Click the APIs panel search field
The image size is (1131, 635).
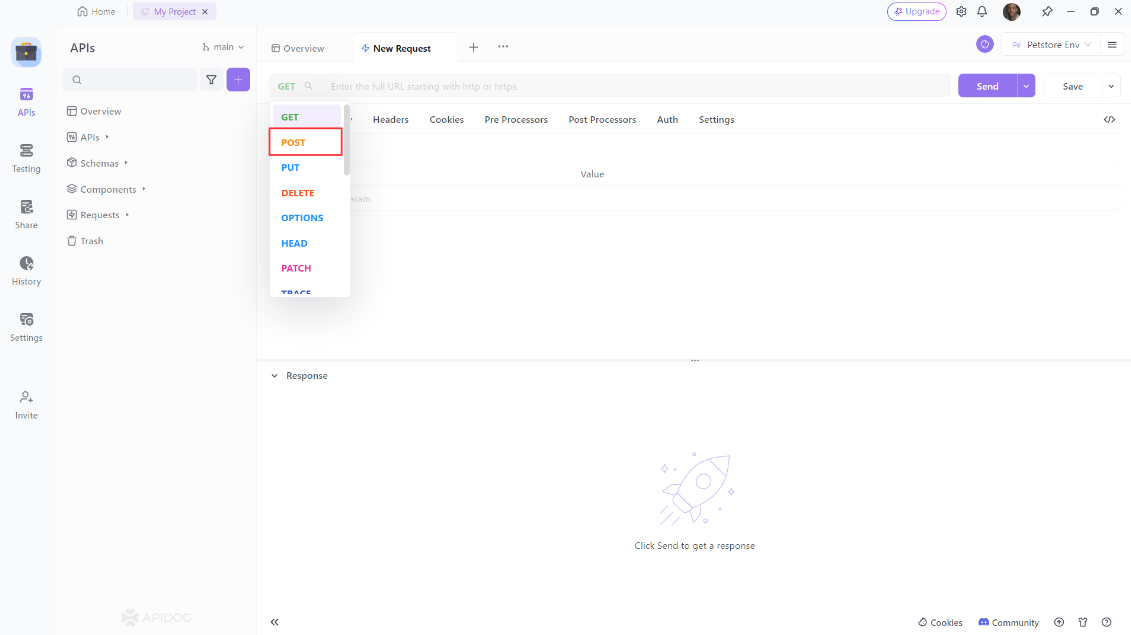click(x=130, y=79)
